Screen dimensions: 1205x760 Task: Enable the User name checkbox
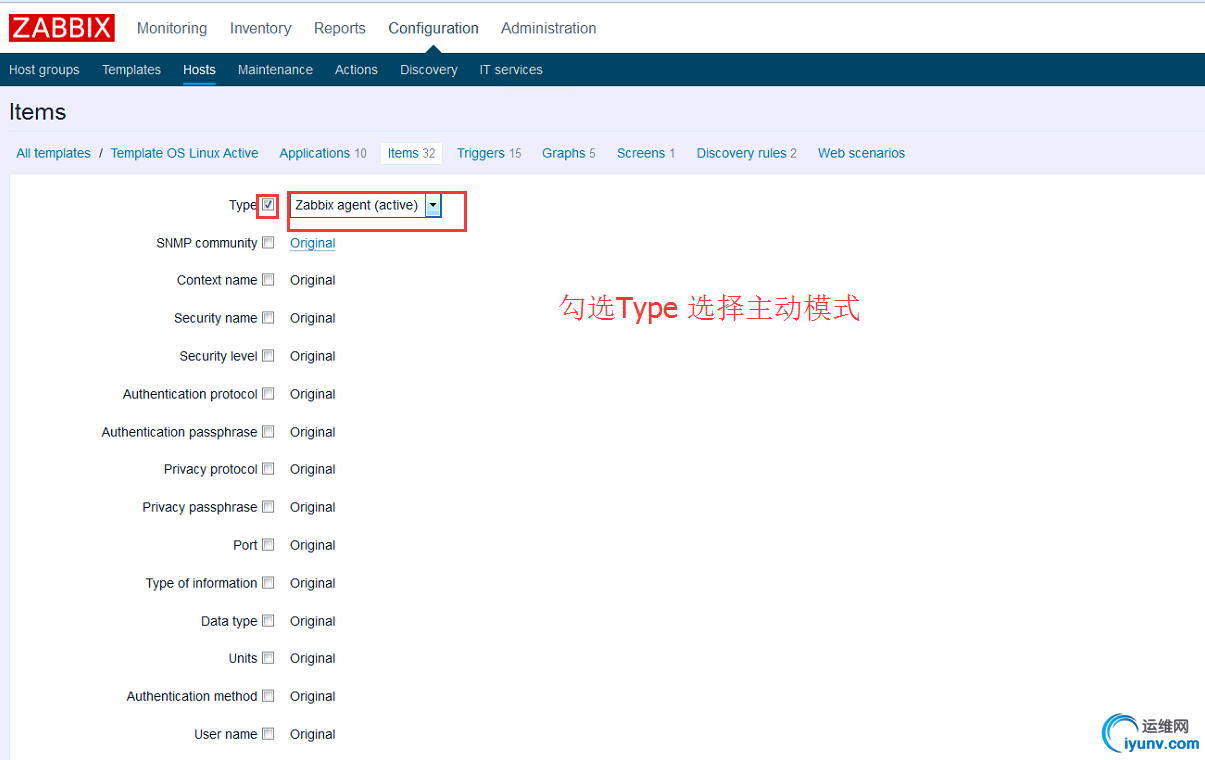tap(268, 734)
